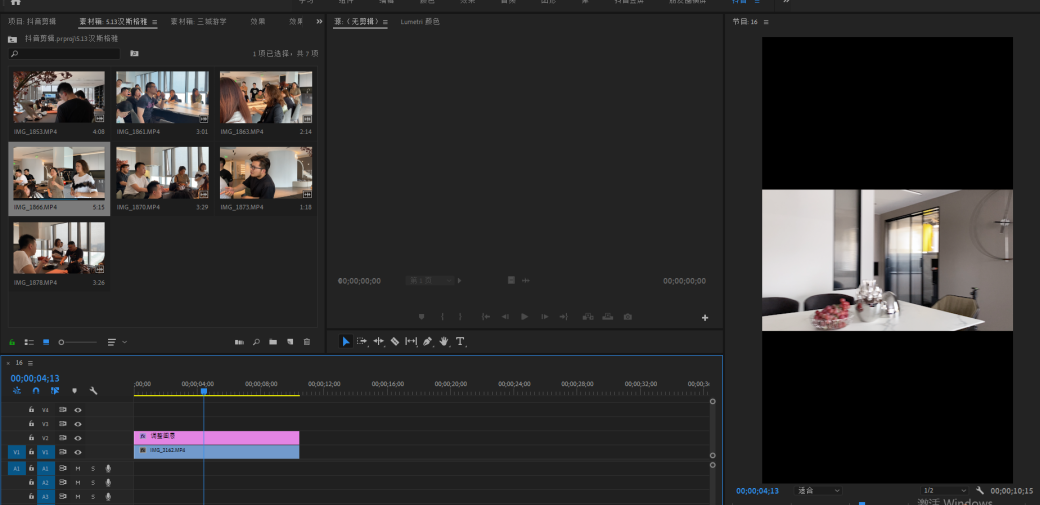This screenshot has height=505, width=1040.
Task: Open the Lumetri 颜色 tab
Action: tap(420, 21)
